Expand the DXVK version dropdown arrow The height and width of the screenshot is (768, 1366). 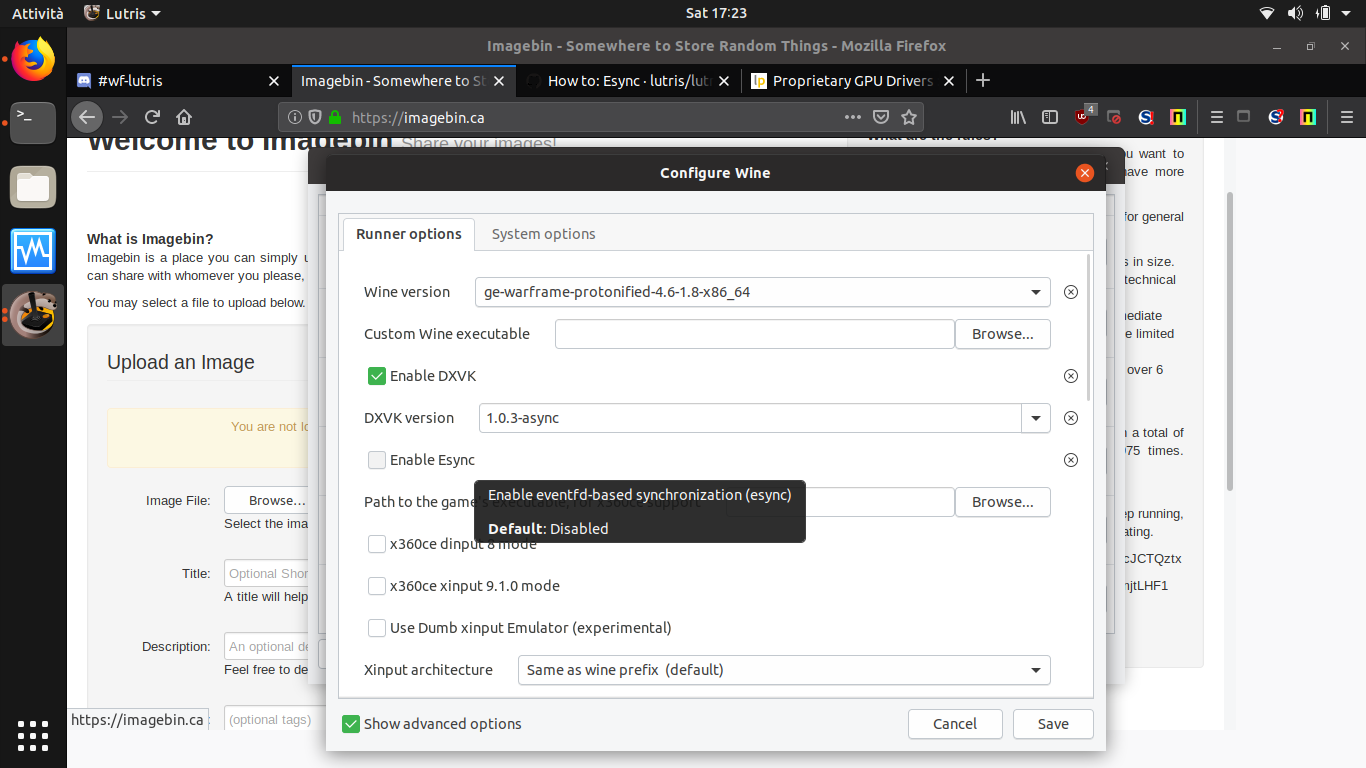1036,418
